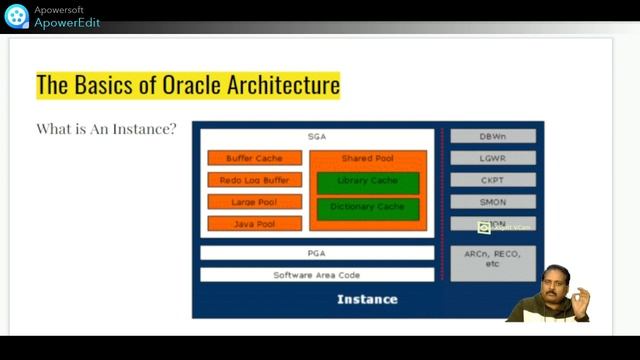This screenshot has height=360, width=640.
Task: Click the 'Java Pool' box
Action: 255,224
